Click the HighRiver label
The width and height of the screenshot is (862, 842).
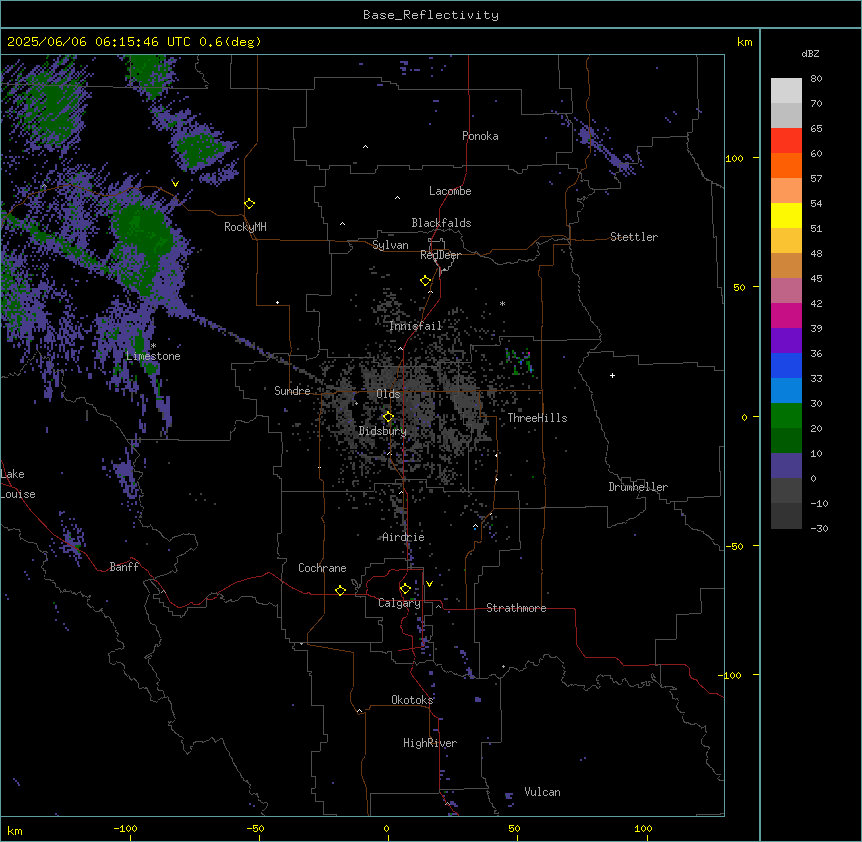pyautogui.click(x=430, y=743)
